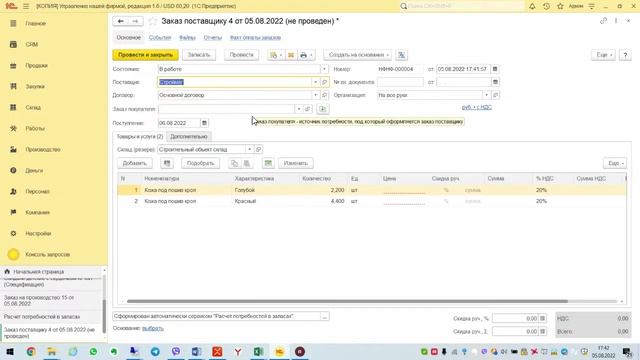The image size is (640, 360).
Task: Open the notifications bell icon
Action: tap(532, 6)
